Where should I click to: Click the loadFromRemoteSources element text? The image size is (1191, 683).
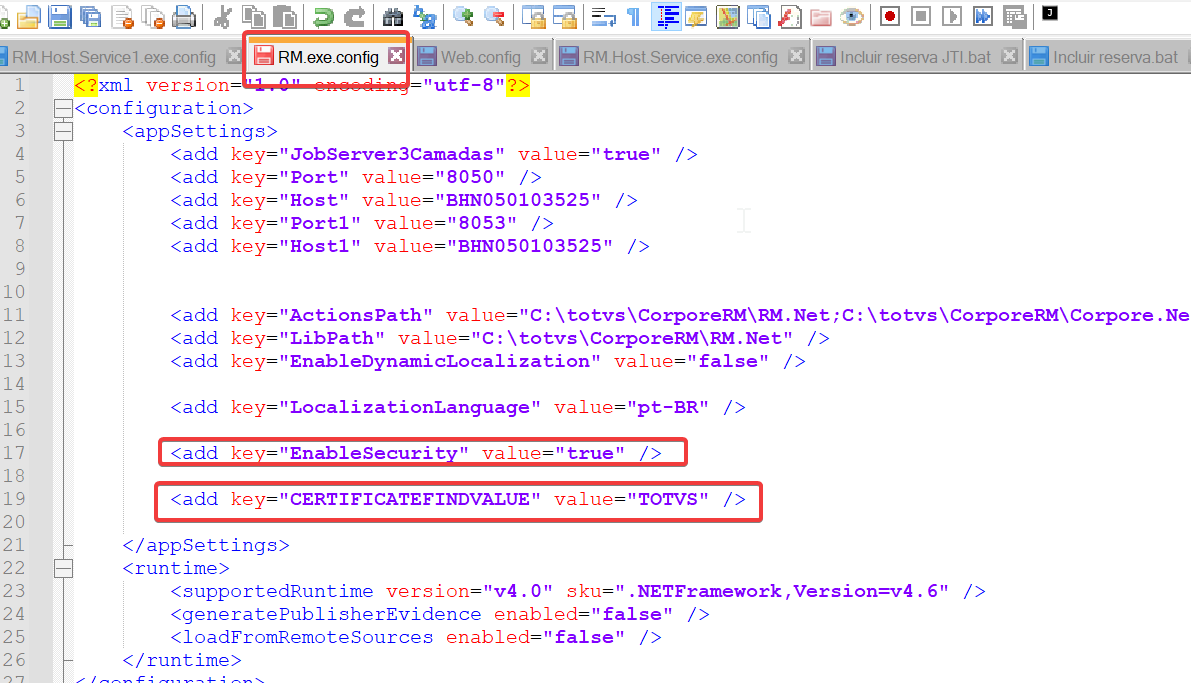pos(308,637)
